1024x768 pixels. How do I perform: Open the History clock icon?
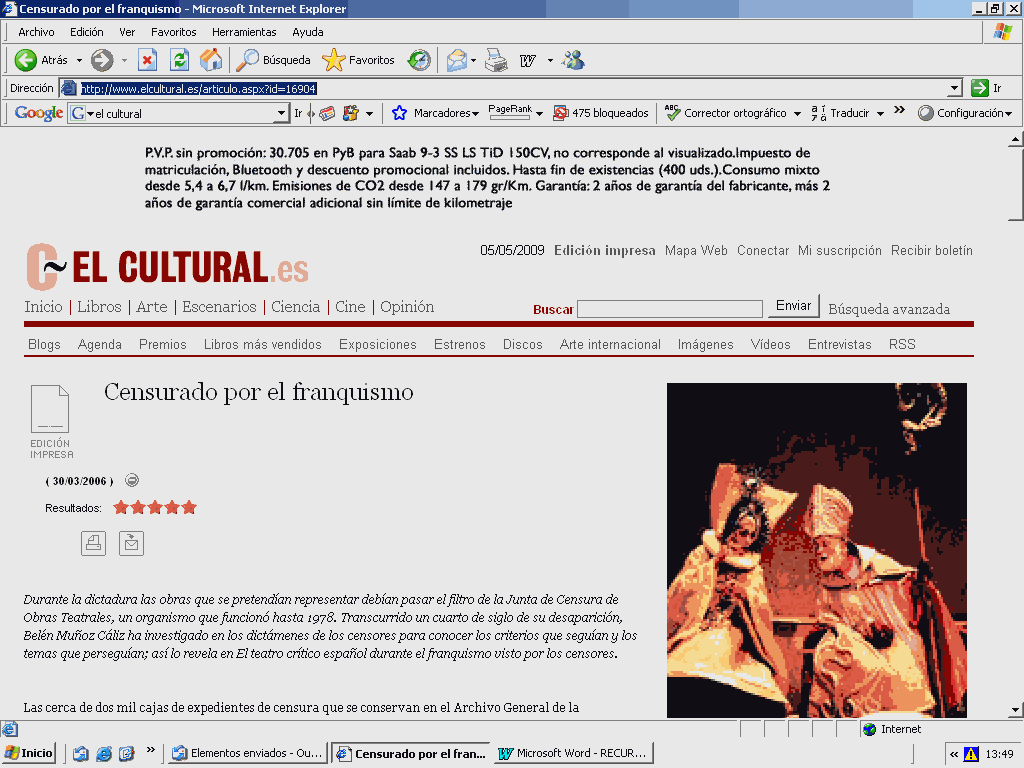click(x=419, y=60)
